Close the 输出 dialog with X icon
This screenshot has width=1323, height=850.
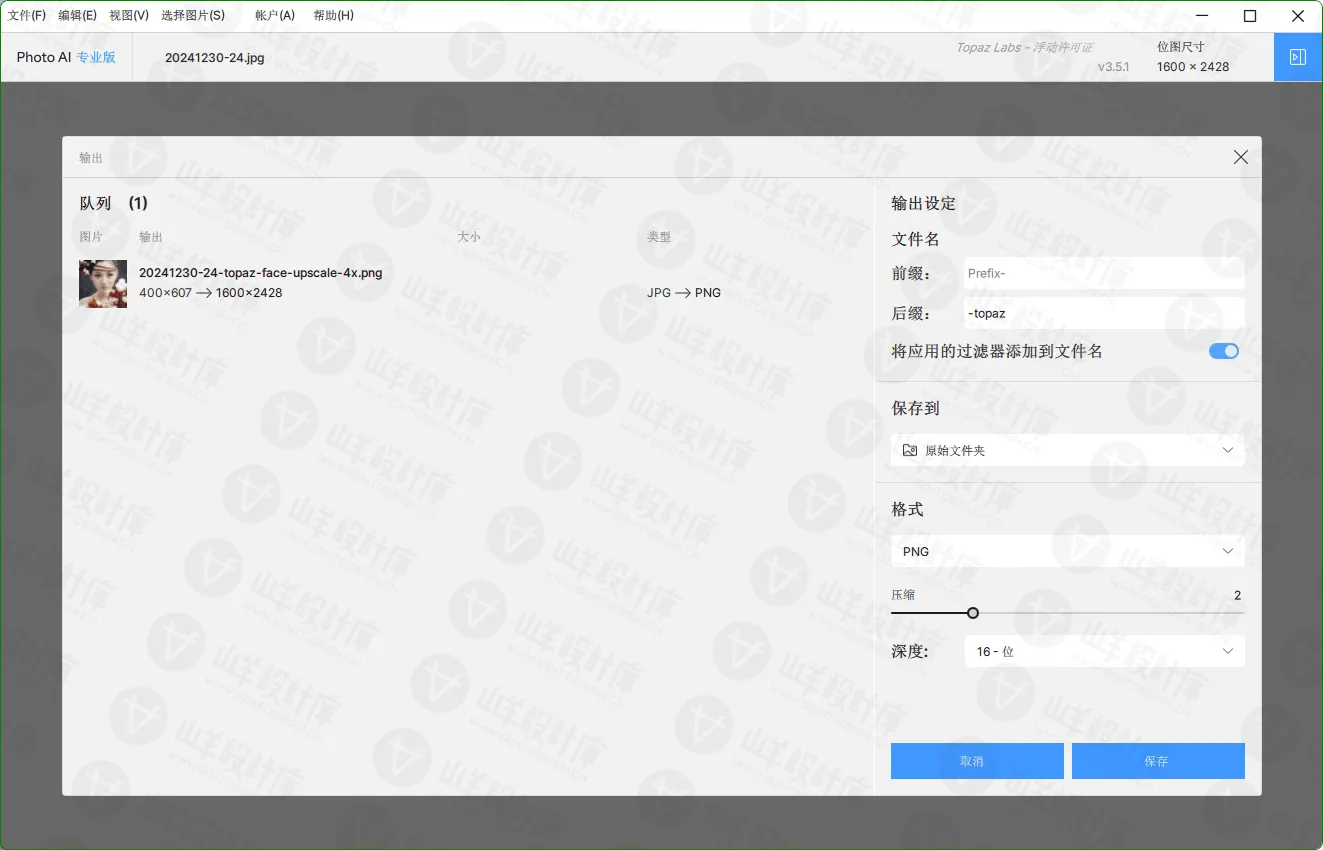(1240, 157)
